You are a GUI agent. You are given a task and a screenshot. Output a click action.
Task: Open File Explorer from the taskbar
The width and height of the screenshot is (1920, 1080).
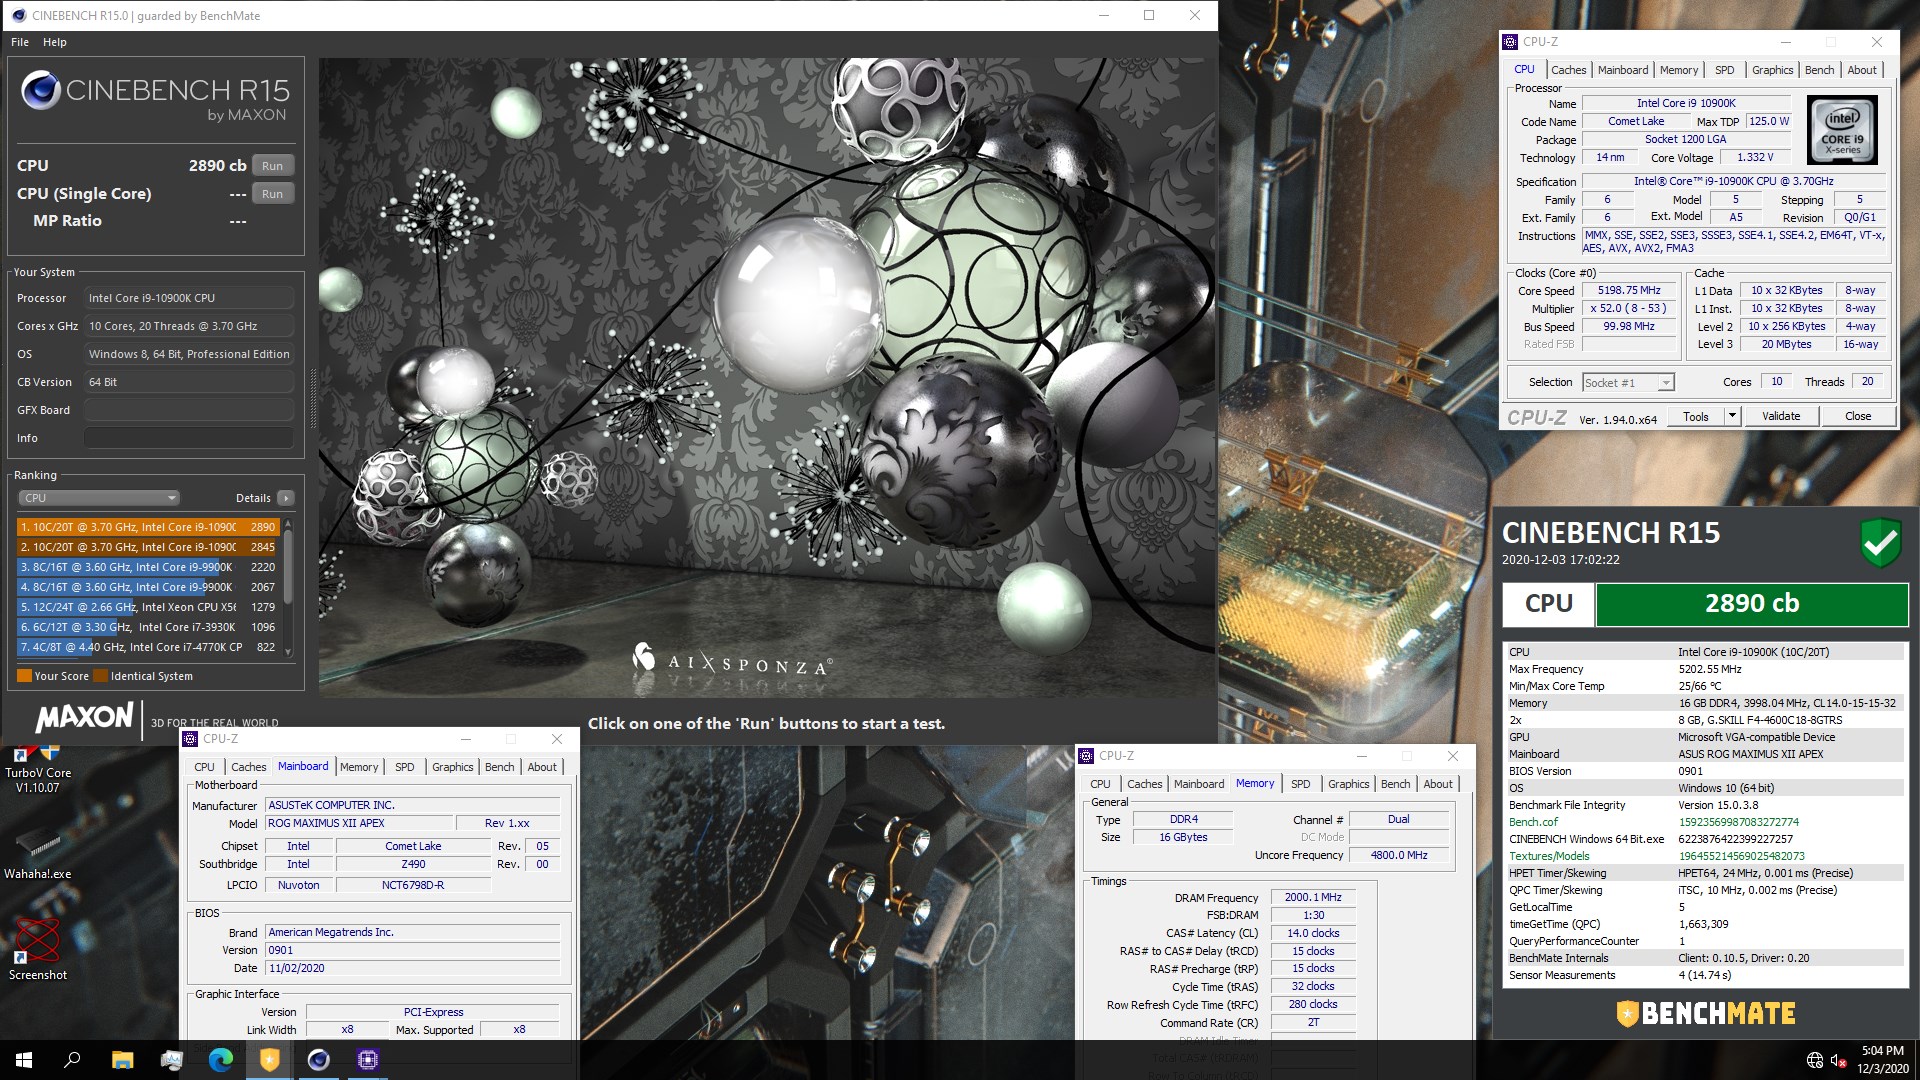click(x=122, y=1060)
